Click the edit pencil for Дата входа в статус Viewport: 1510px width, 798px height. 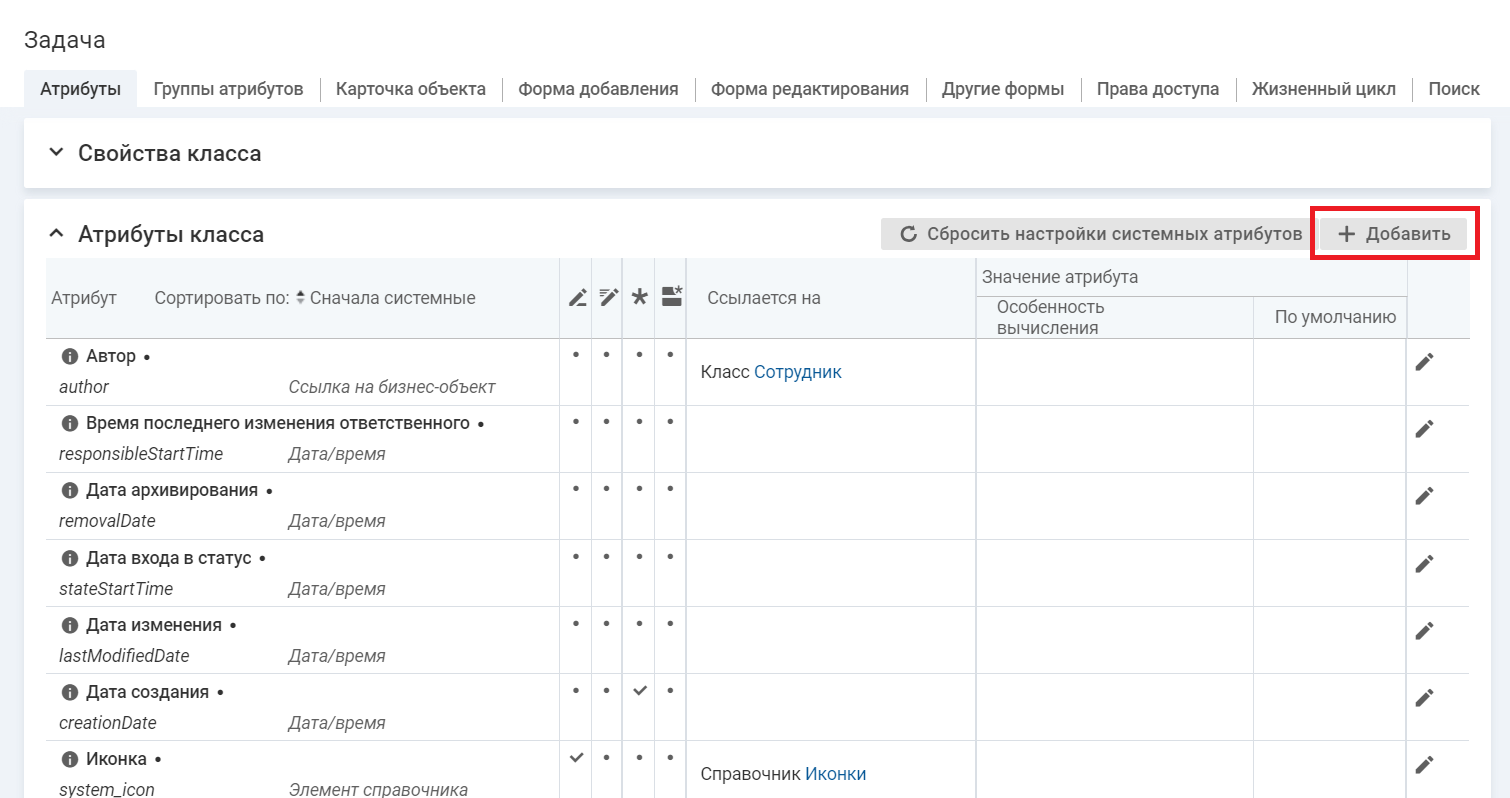pos(1424,564)
